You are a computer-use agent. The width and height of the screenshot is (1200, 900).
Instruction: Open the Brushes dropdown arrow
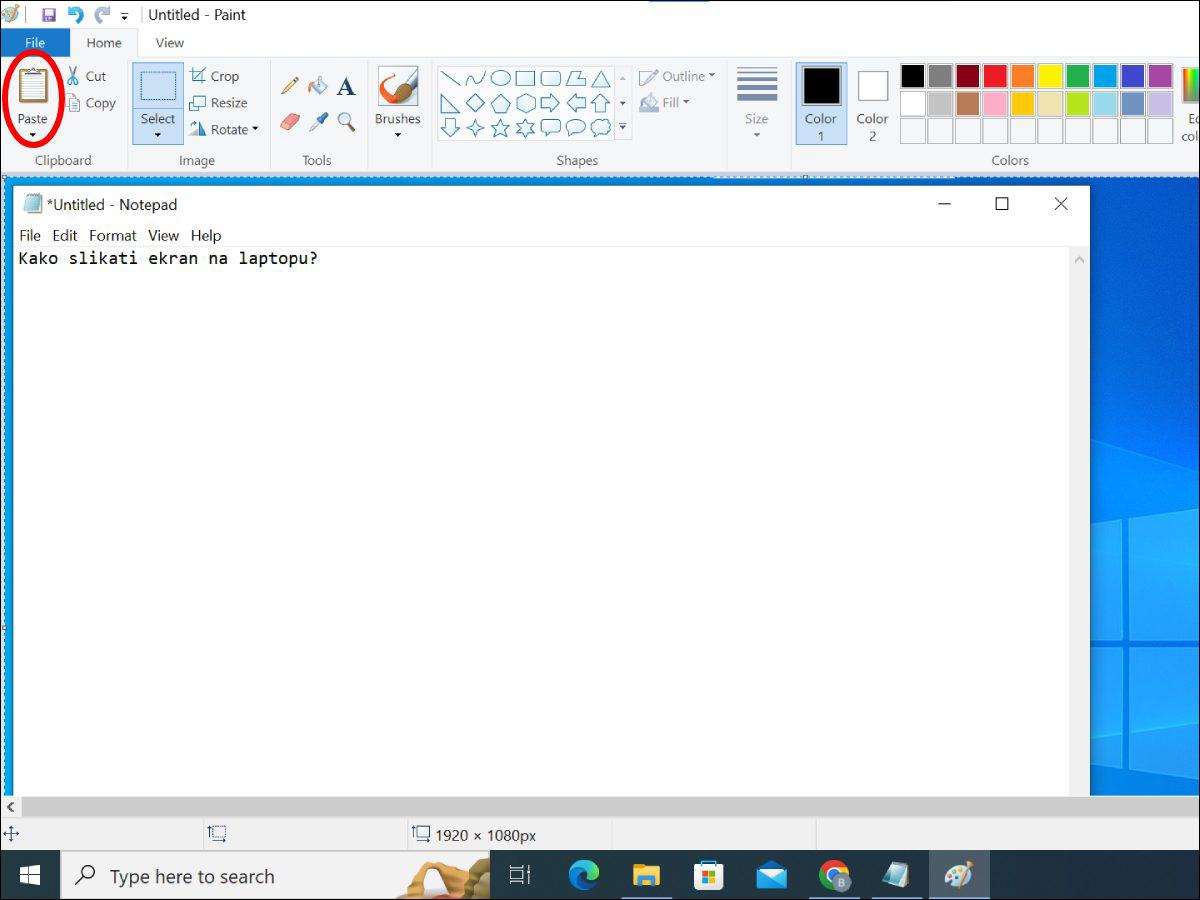(x=398, y=135)
